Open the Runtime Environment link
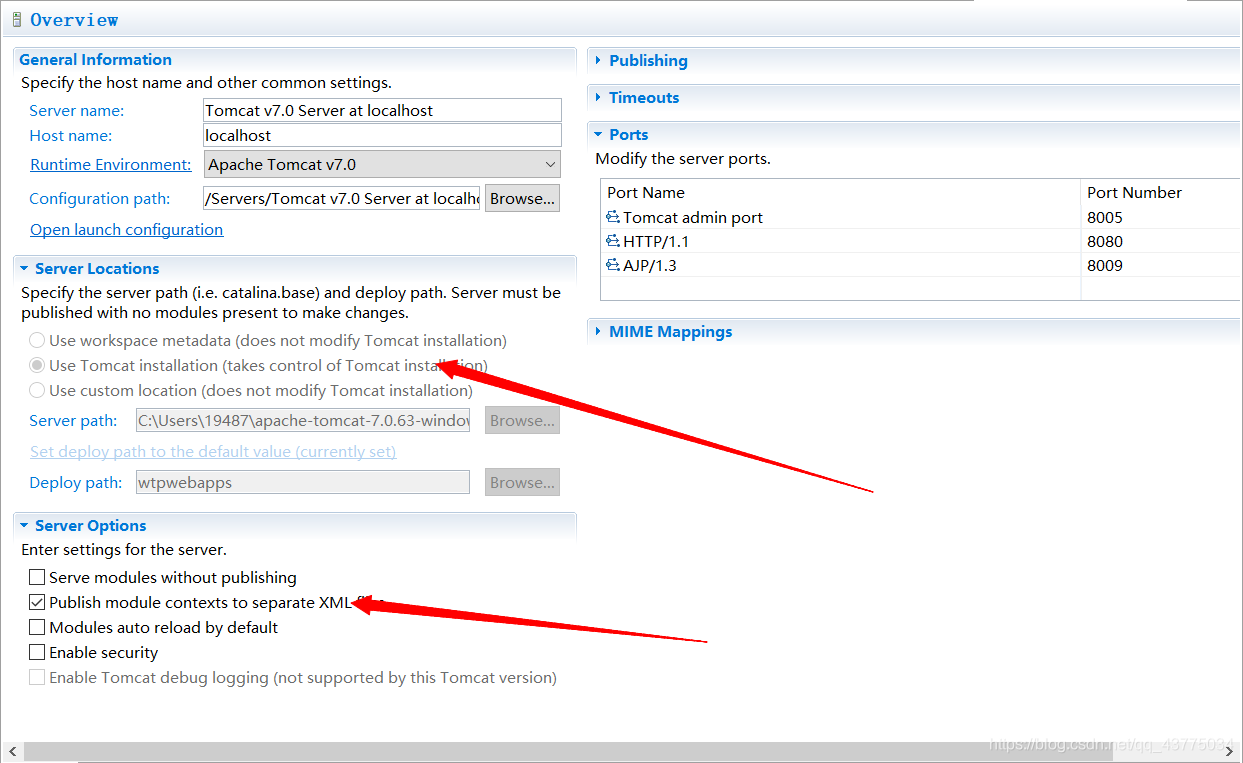 [110, 164]
